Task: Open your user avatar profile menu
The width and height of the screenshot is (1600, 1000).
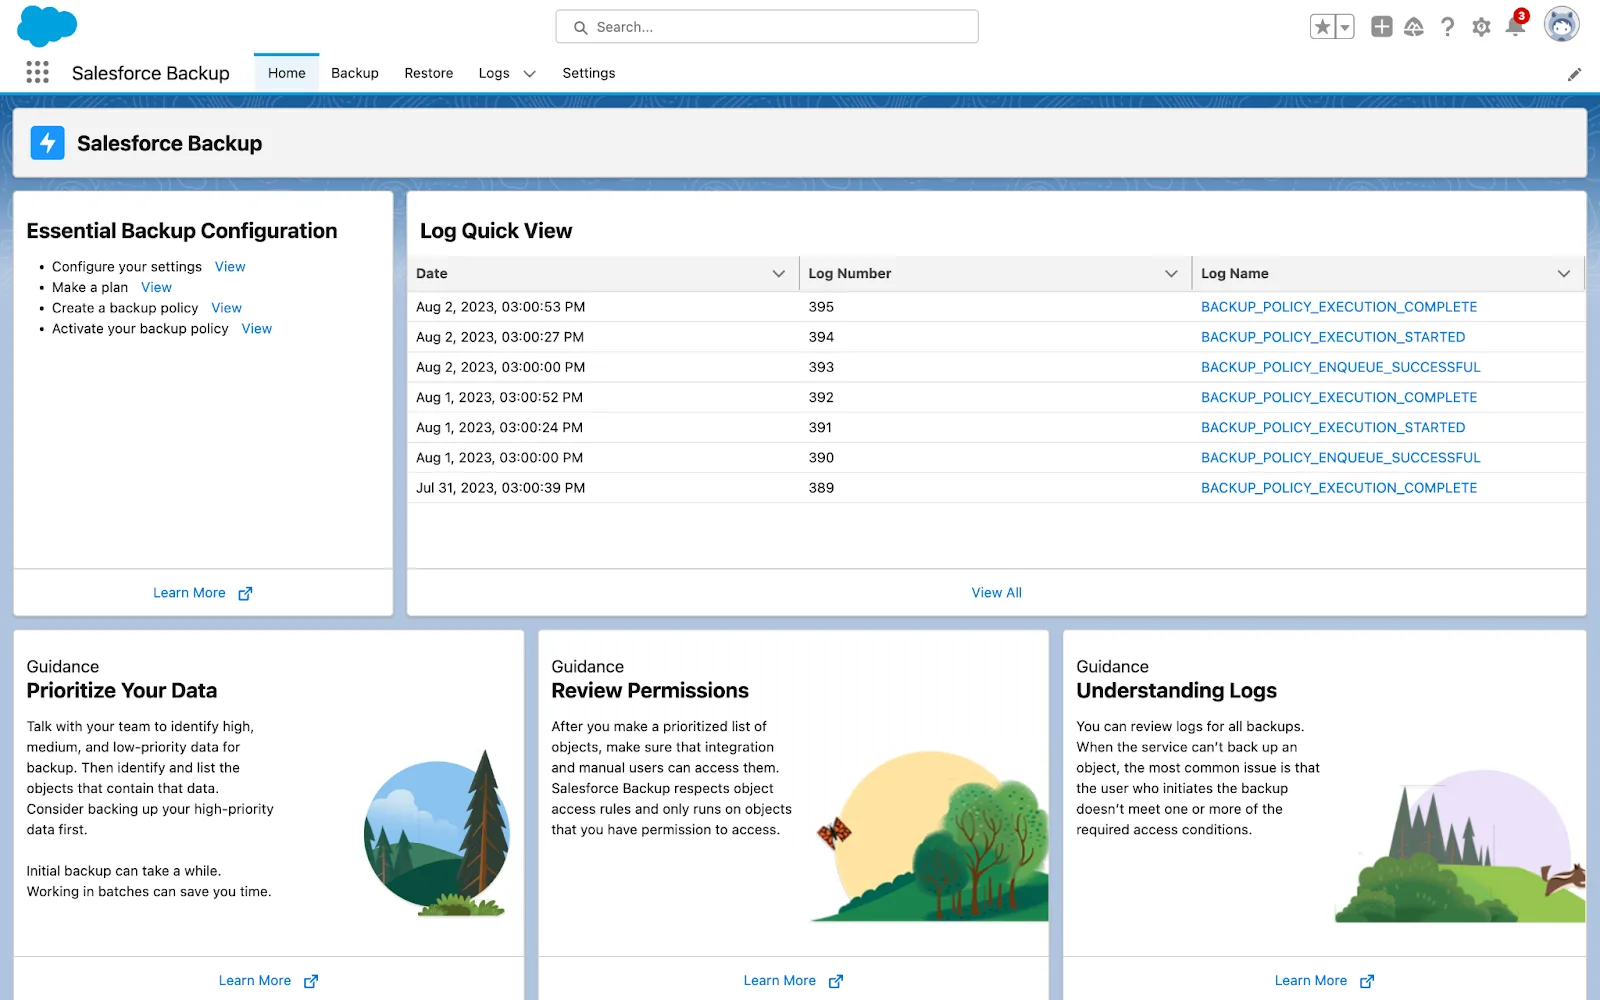Action: pyautogui.click(x=1561, y=25)
